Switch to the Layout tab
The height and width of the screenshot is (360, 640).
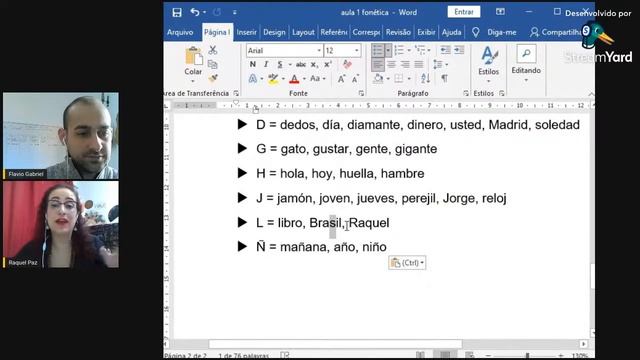click(x=303, y=32)
